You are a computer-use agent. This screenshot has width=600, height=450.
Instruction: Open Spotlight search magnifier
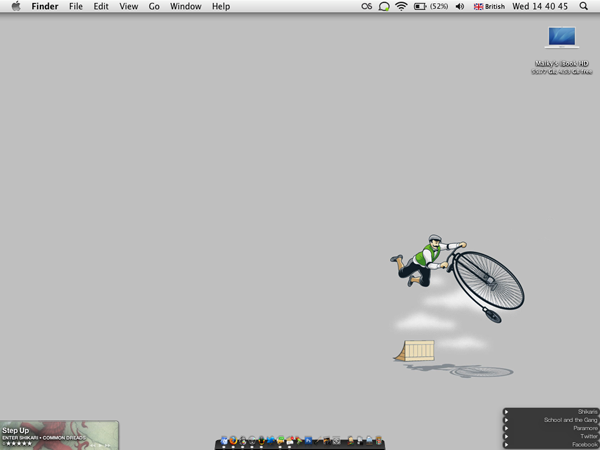click(584, 6)
